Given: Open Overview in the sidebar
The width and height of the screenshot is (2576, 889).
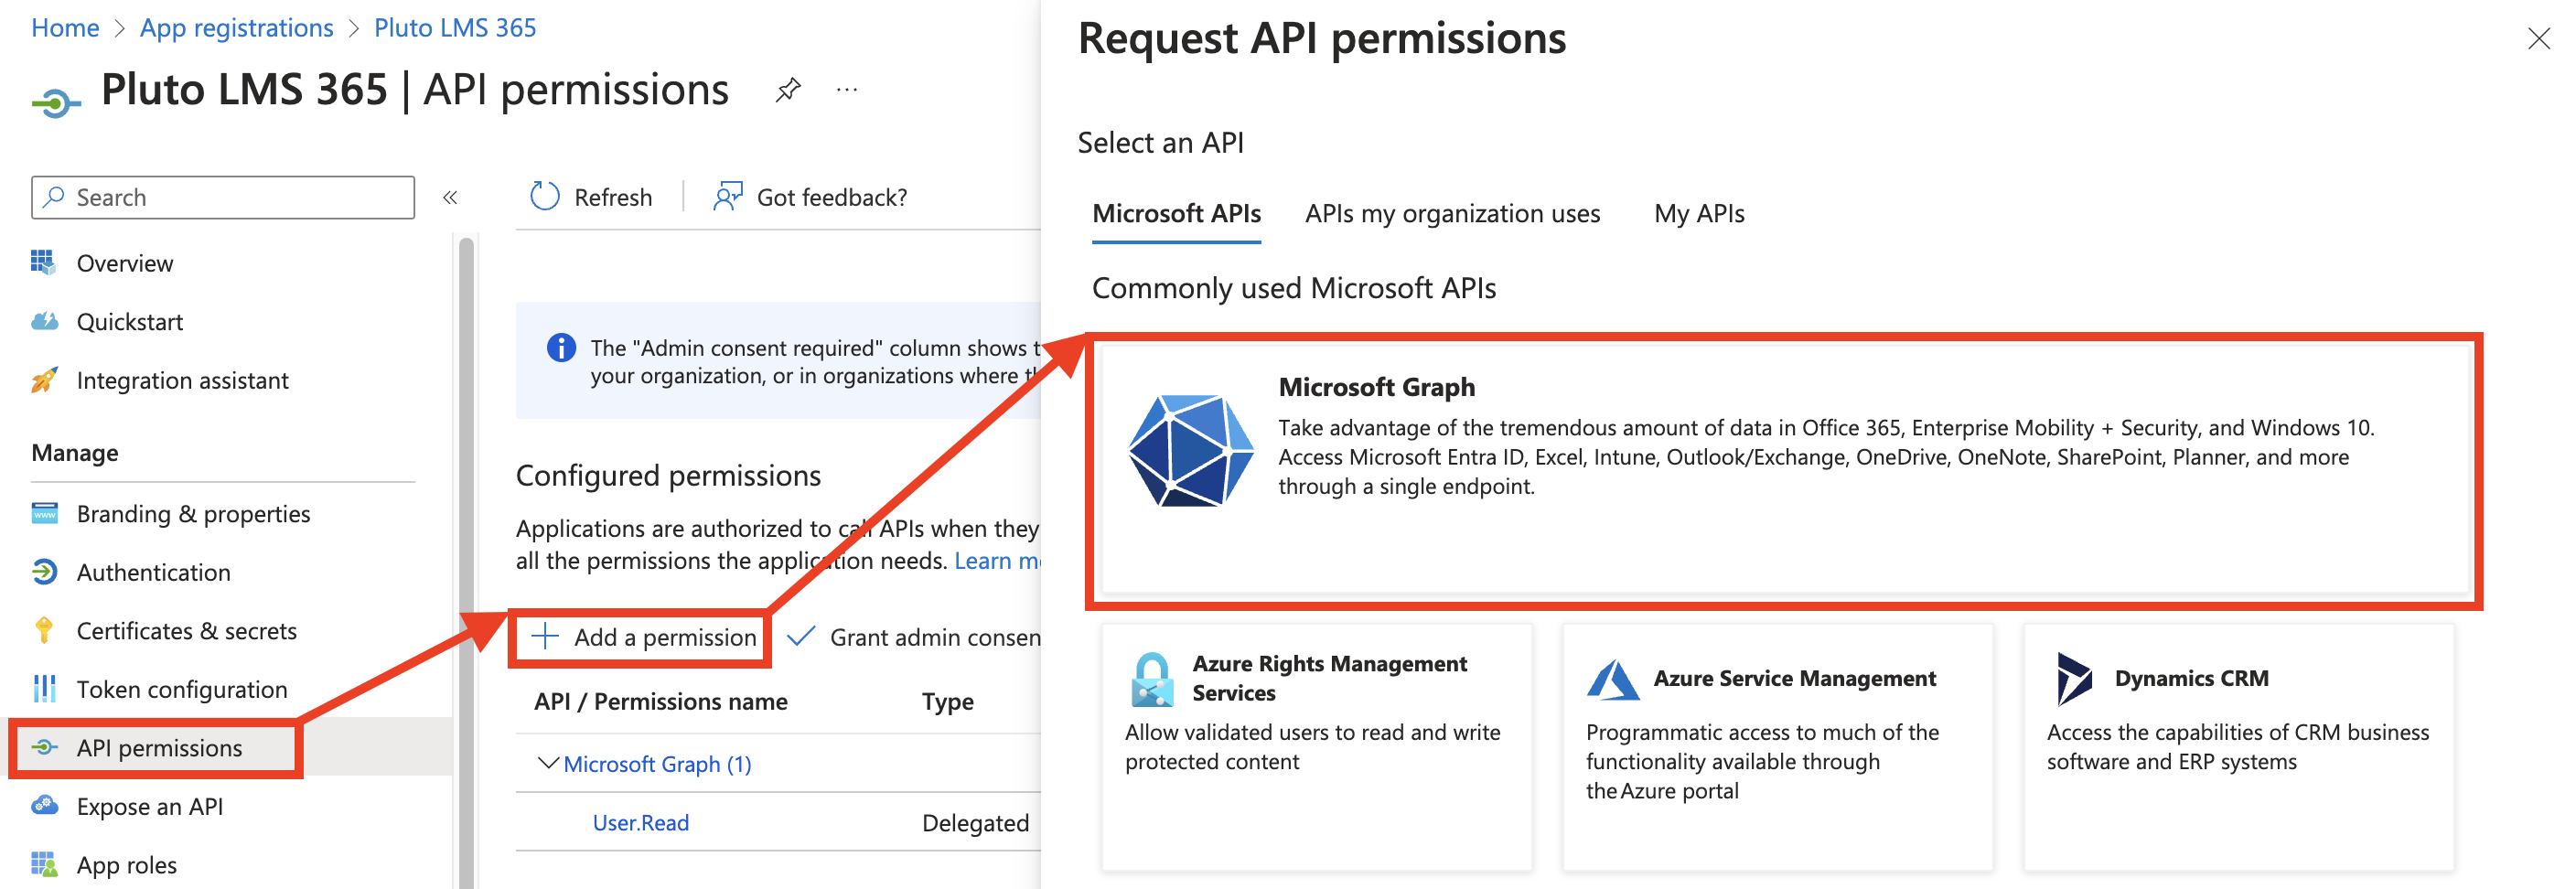Looking at the screenshot, I should coord(125,263).
